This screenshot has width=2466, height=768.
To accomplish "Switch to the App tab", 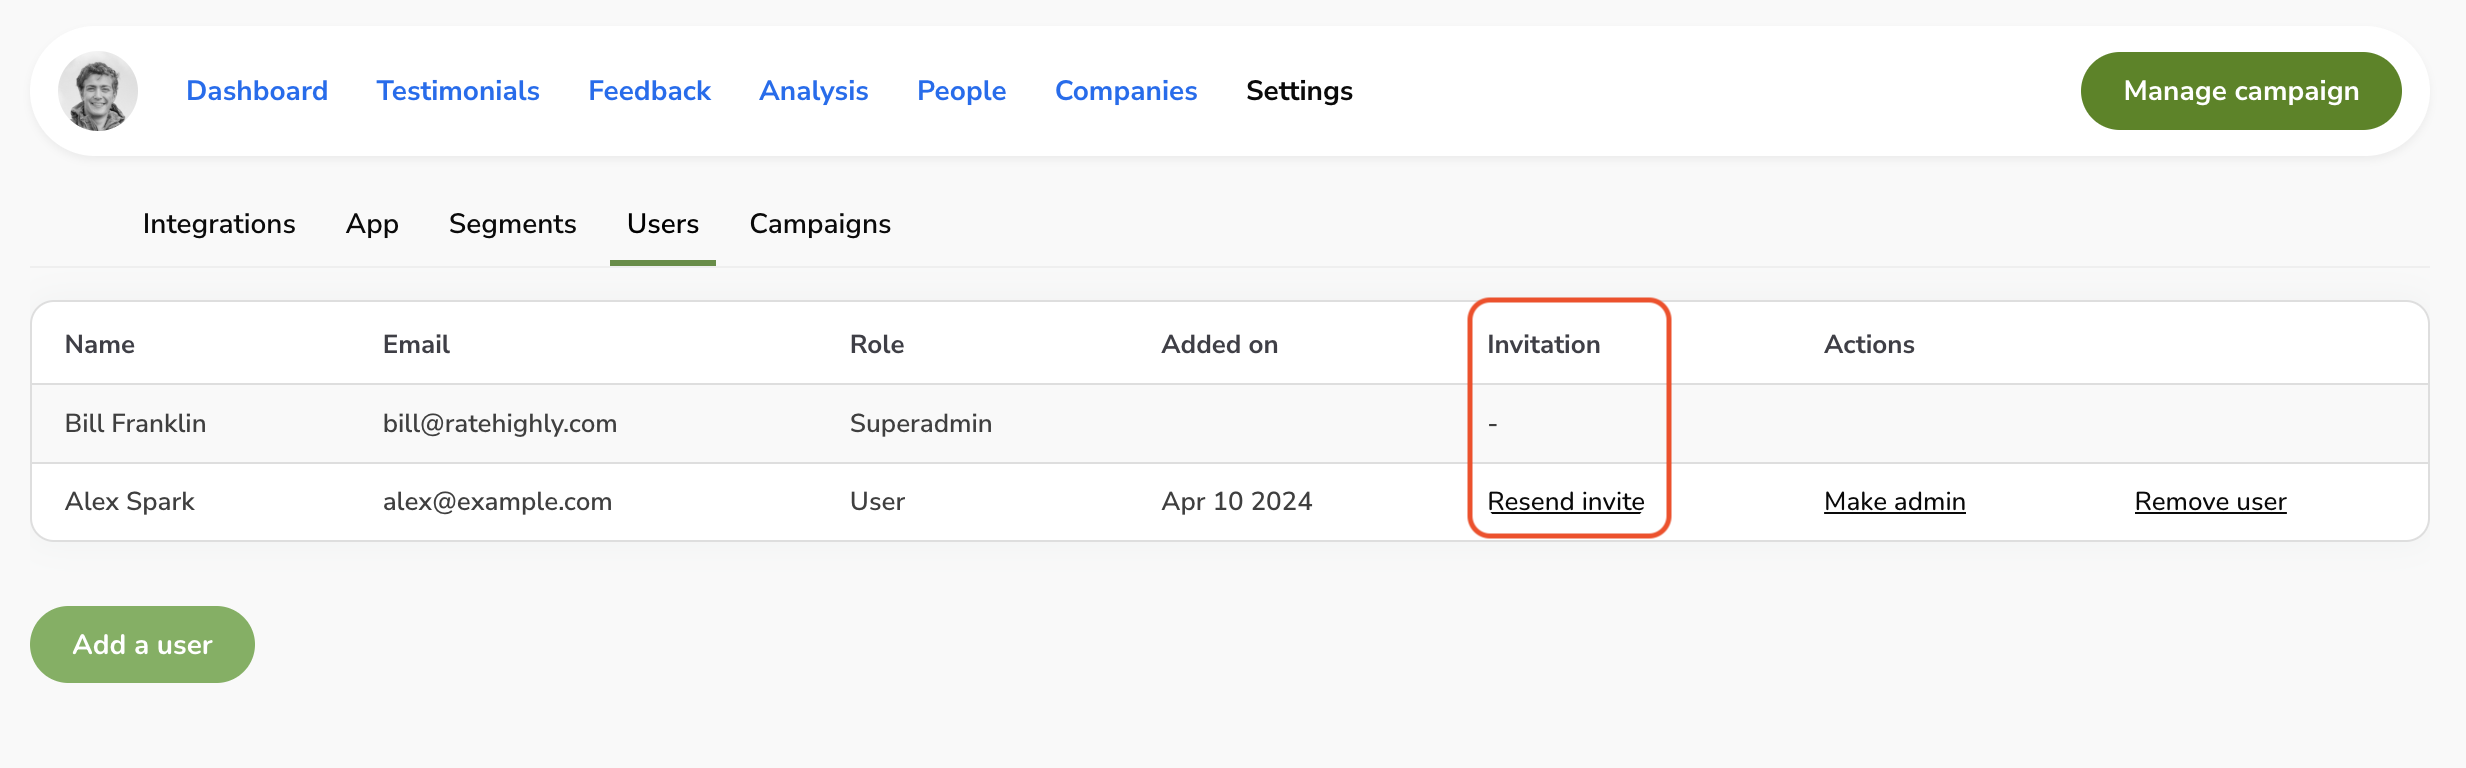I will (372, 224).
